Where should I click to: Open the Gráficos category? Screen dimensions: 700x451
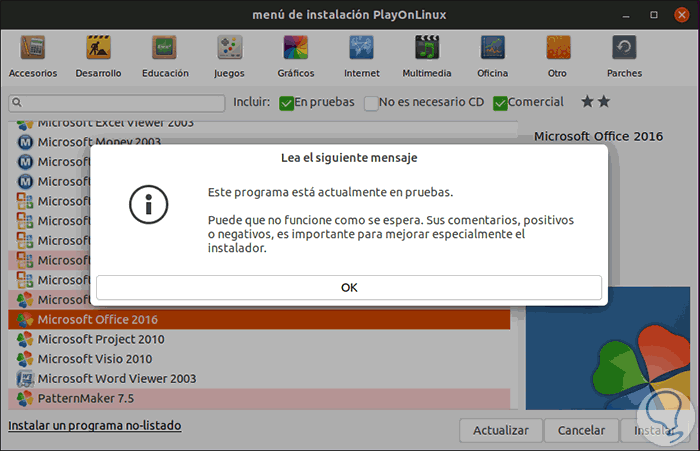(296, 57)
